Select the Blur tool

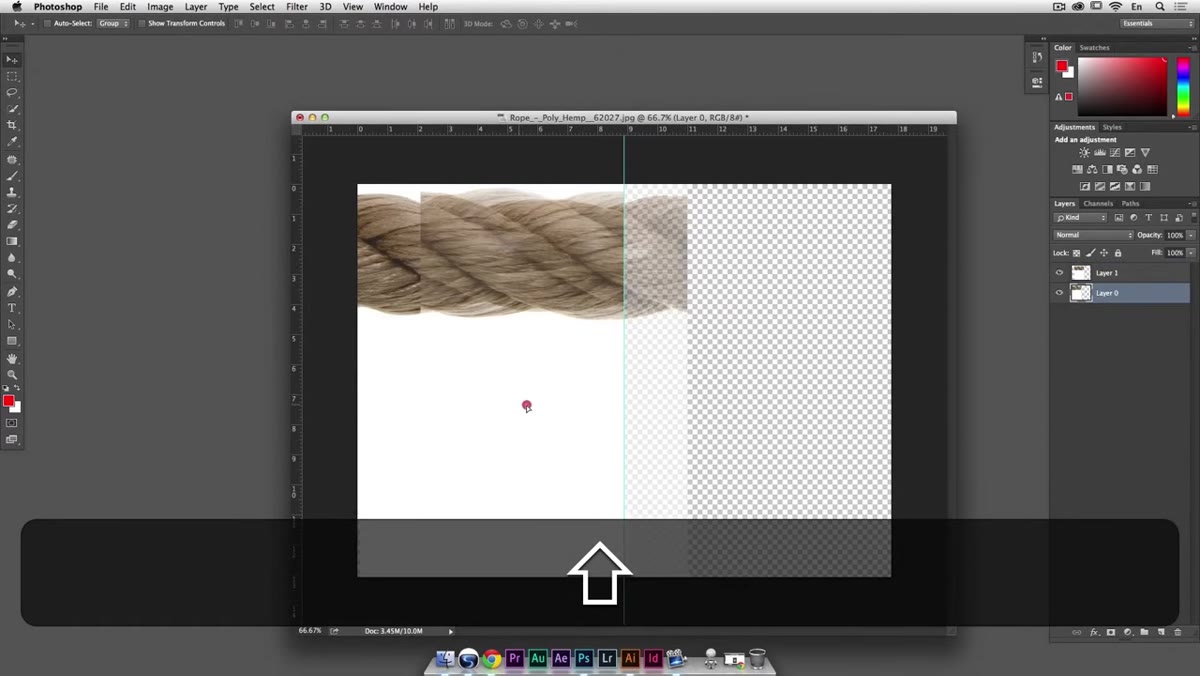click(x=12, y=257)
